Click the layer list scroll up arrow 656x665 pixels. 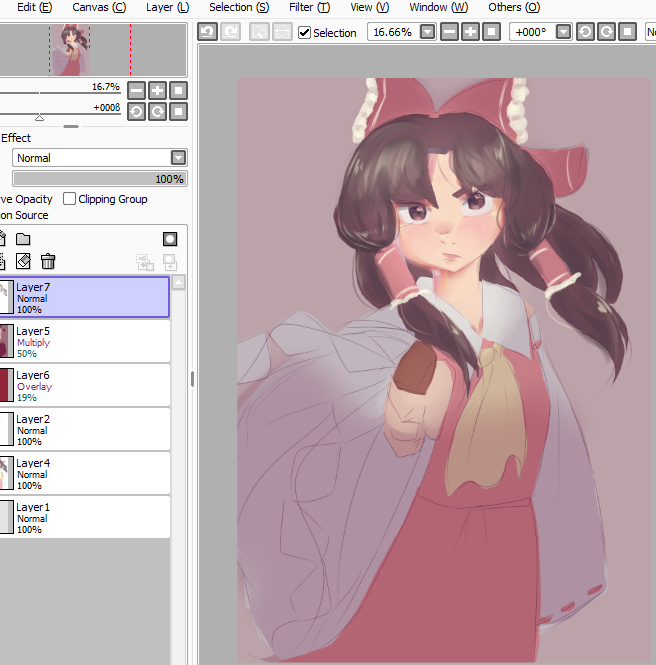[x=179, y=282]
